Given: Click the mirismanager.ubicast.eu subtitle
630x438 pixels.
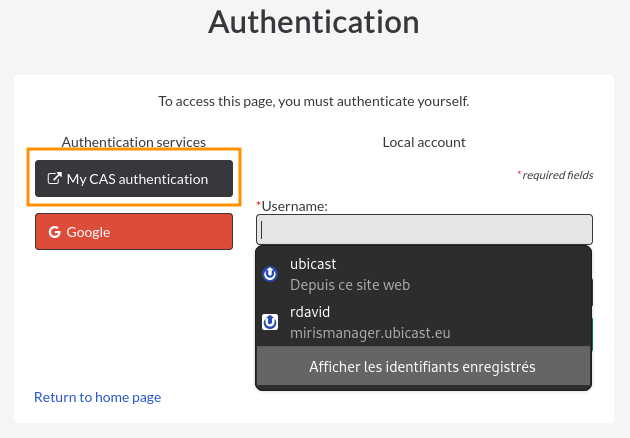Looking at the screenshot, I should pos(370,333).
